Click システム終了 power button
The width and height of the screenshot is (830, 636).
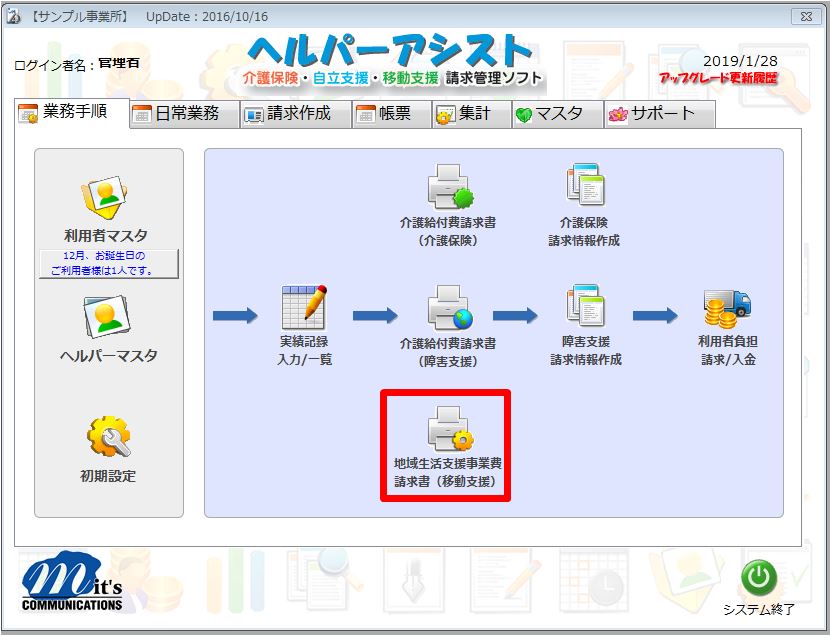(758, 579)
